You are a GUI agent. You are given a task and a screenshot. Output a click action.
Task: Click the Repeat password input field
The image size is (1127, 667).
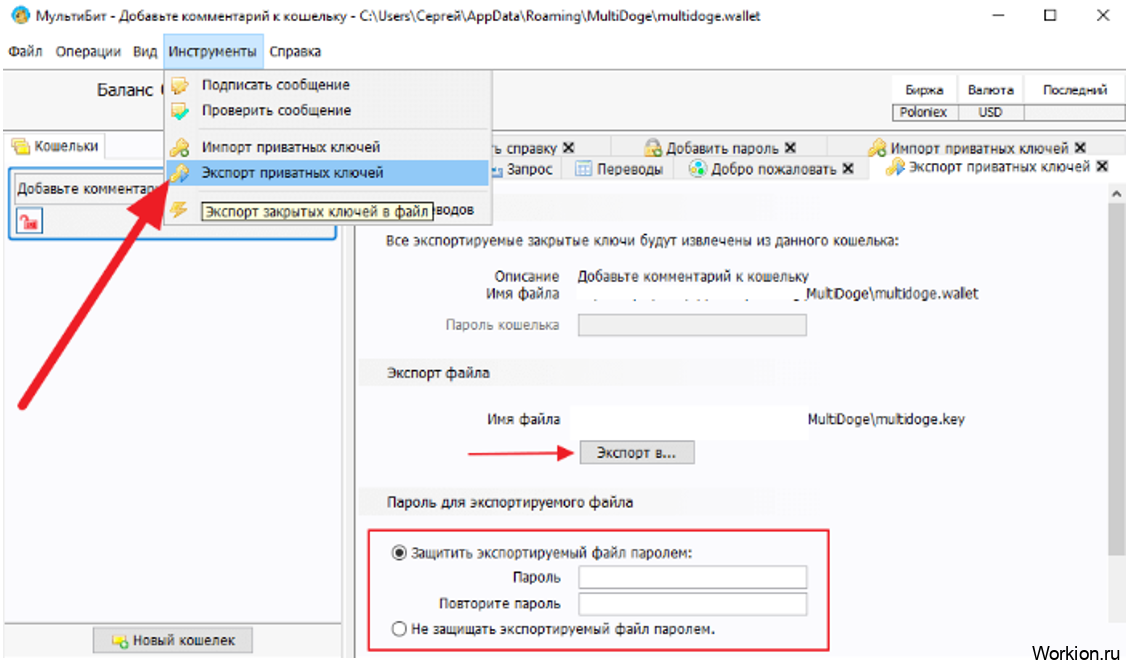pos(692,604)
